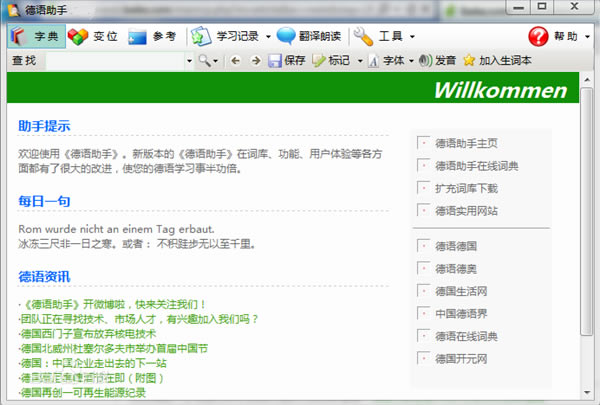
Task: Open the search history dropdown arrow
Action: (189, 60)
